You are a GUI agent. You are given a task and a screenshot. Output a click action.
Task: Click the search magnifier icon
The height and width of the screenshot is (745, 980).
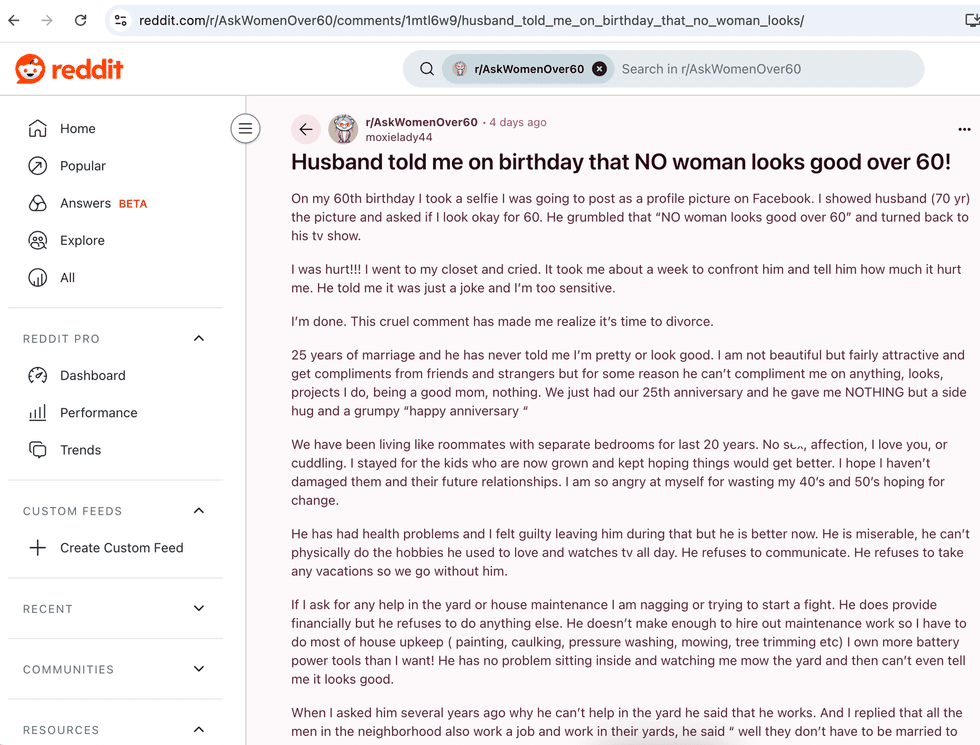point(427,69)
